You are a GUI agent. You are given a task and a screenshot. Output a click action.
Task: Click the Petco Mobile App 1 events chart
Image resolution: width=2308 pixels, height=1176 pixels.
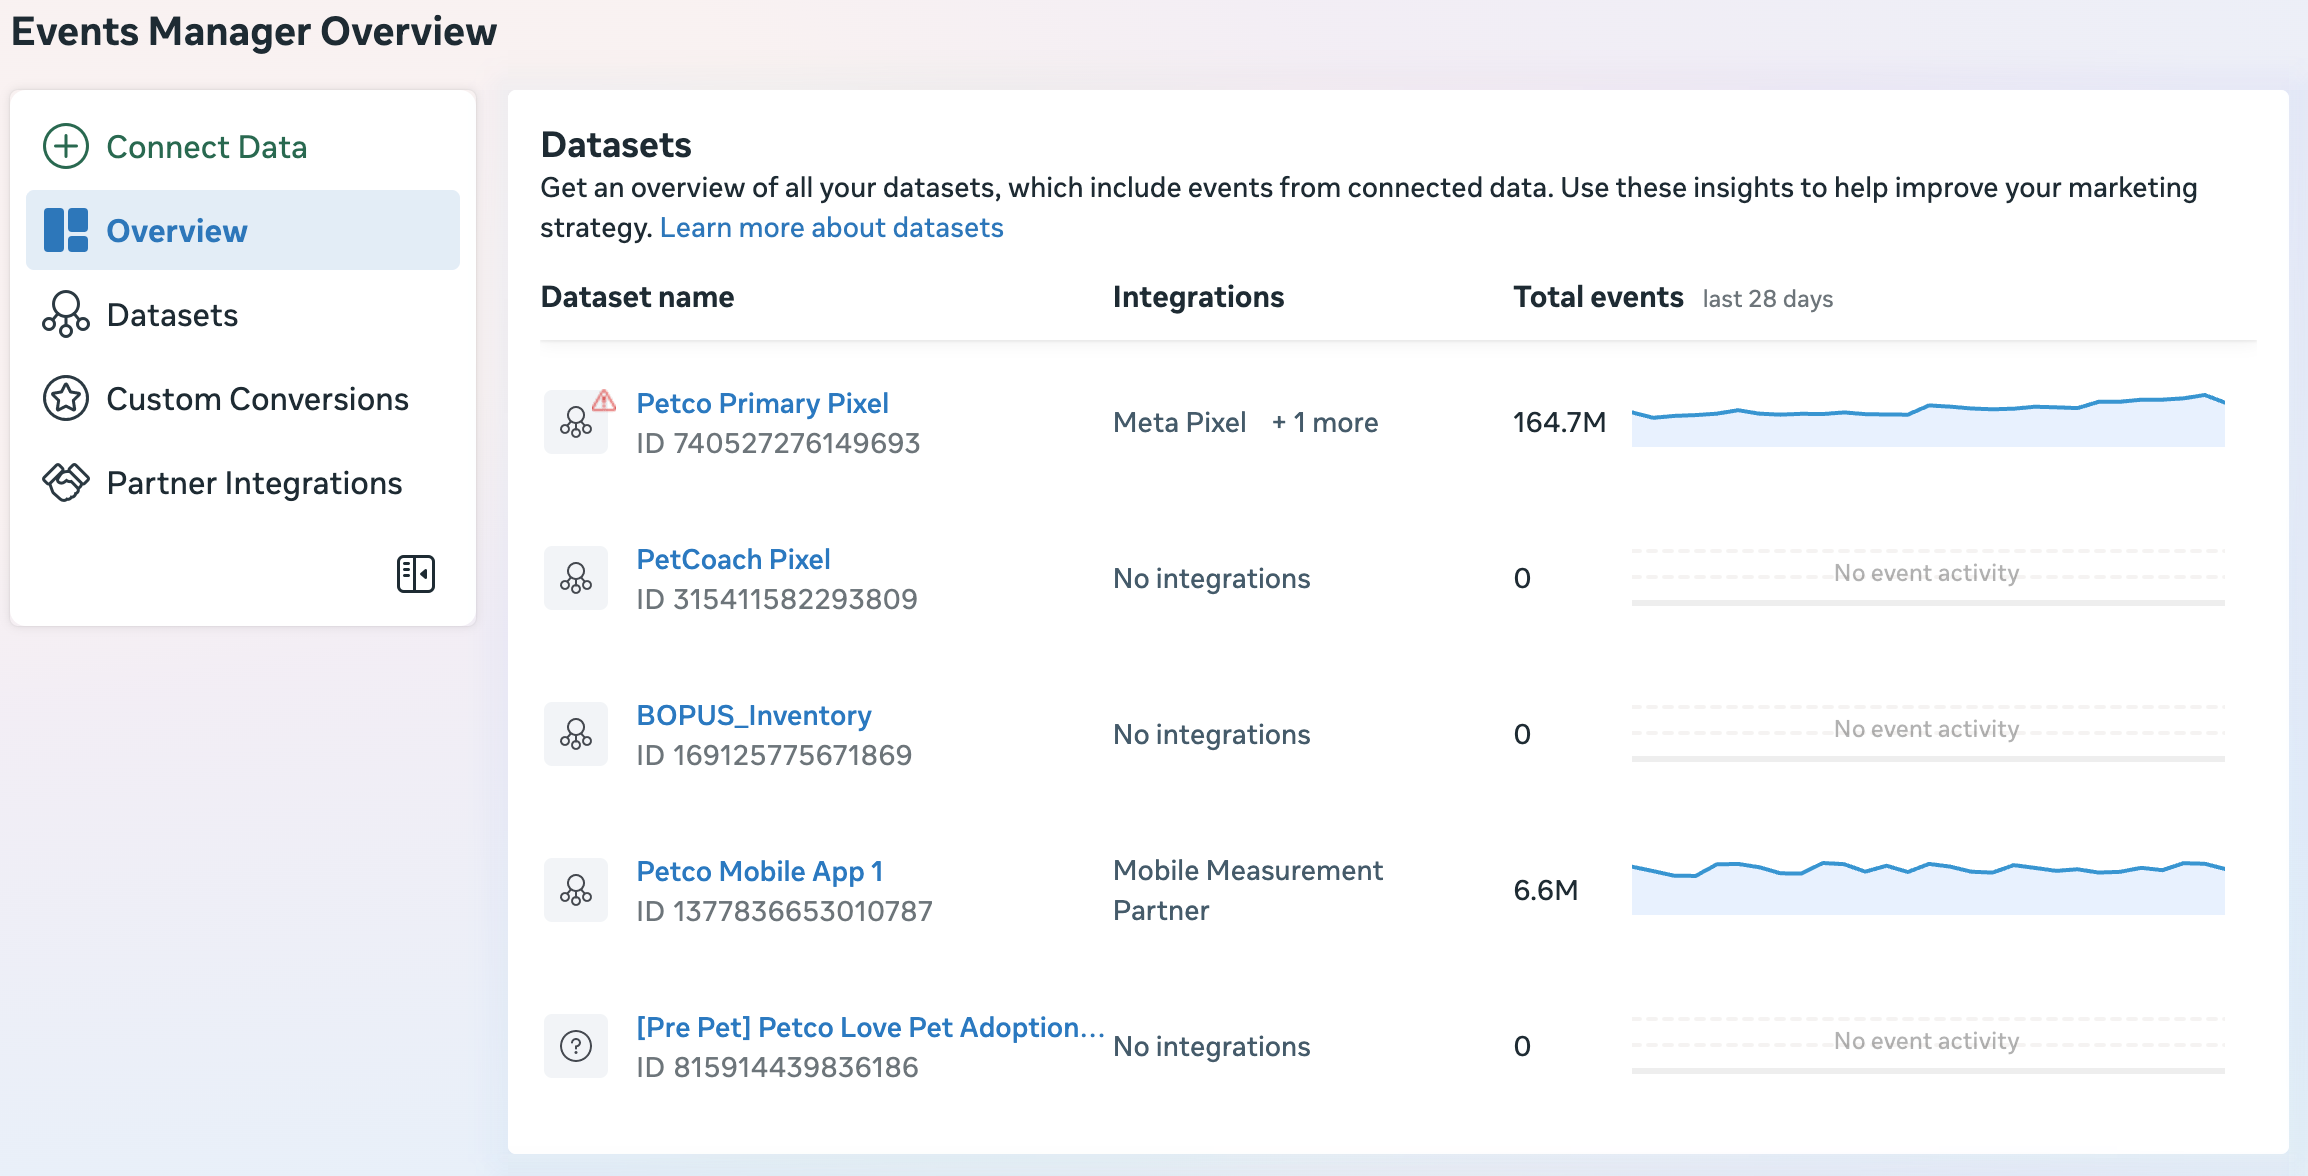(x=1927, y=889)
